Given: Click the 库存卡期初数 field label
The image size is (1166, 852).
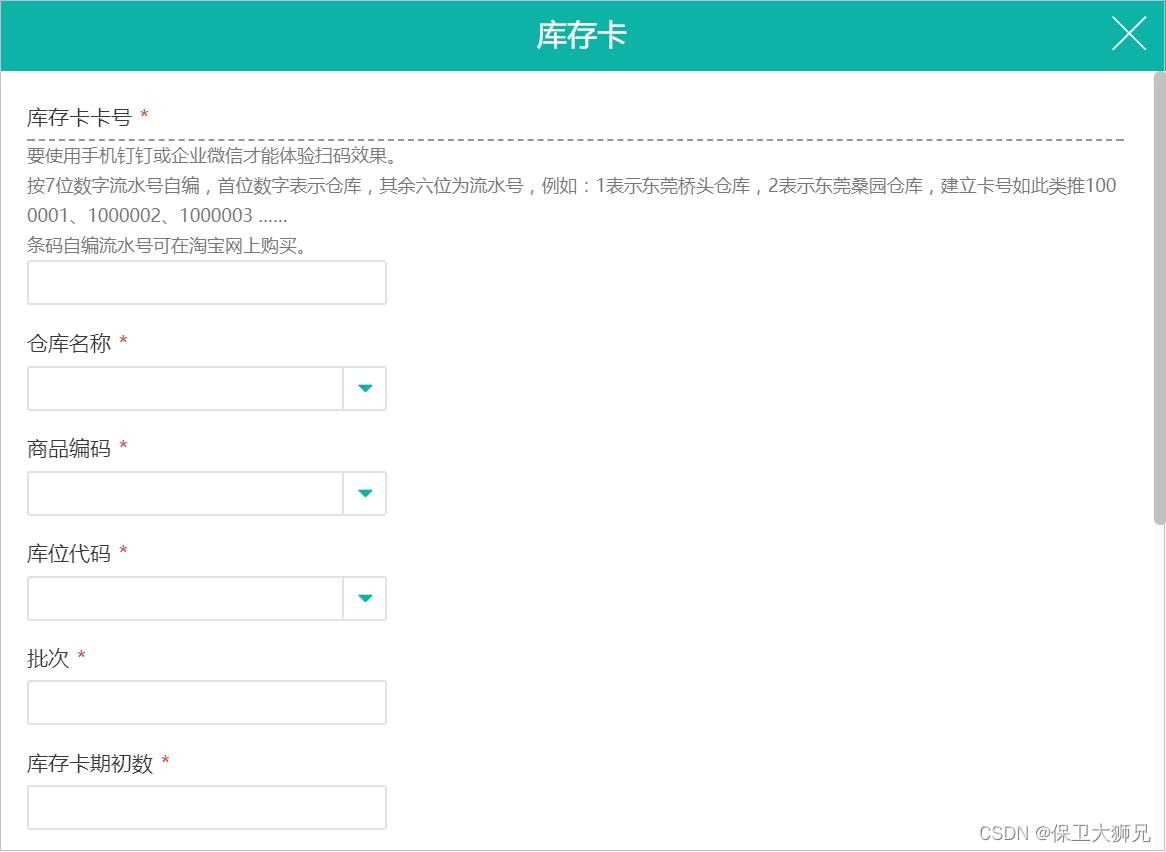Looking at the screenshot, I should click(89, 763).
